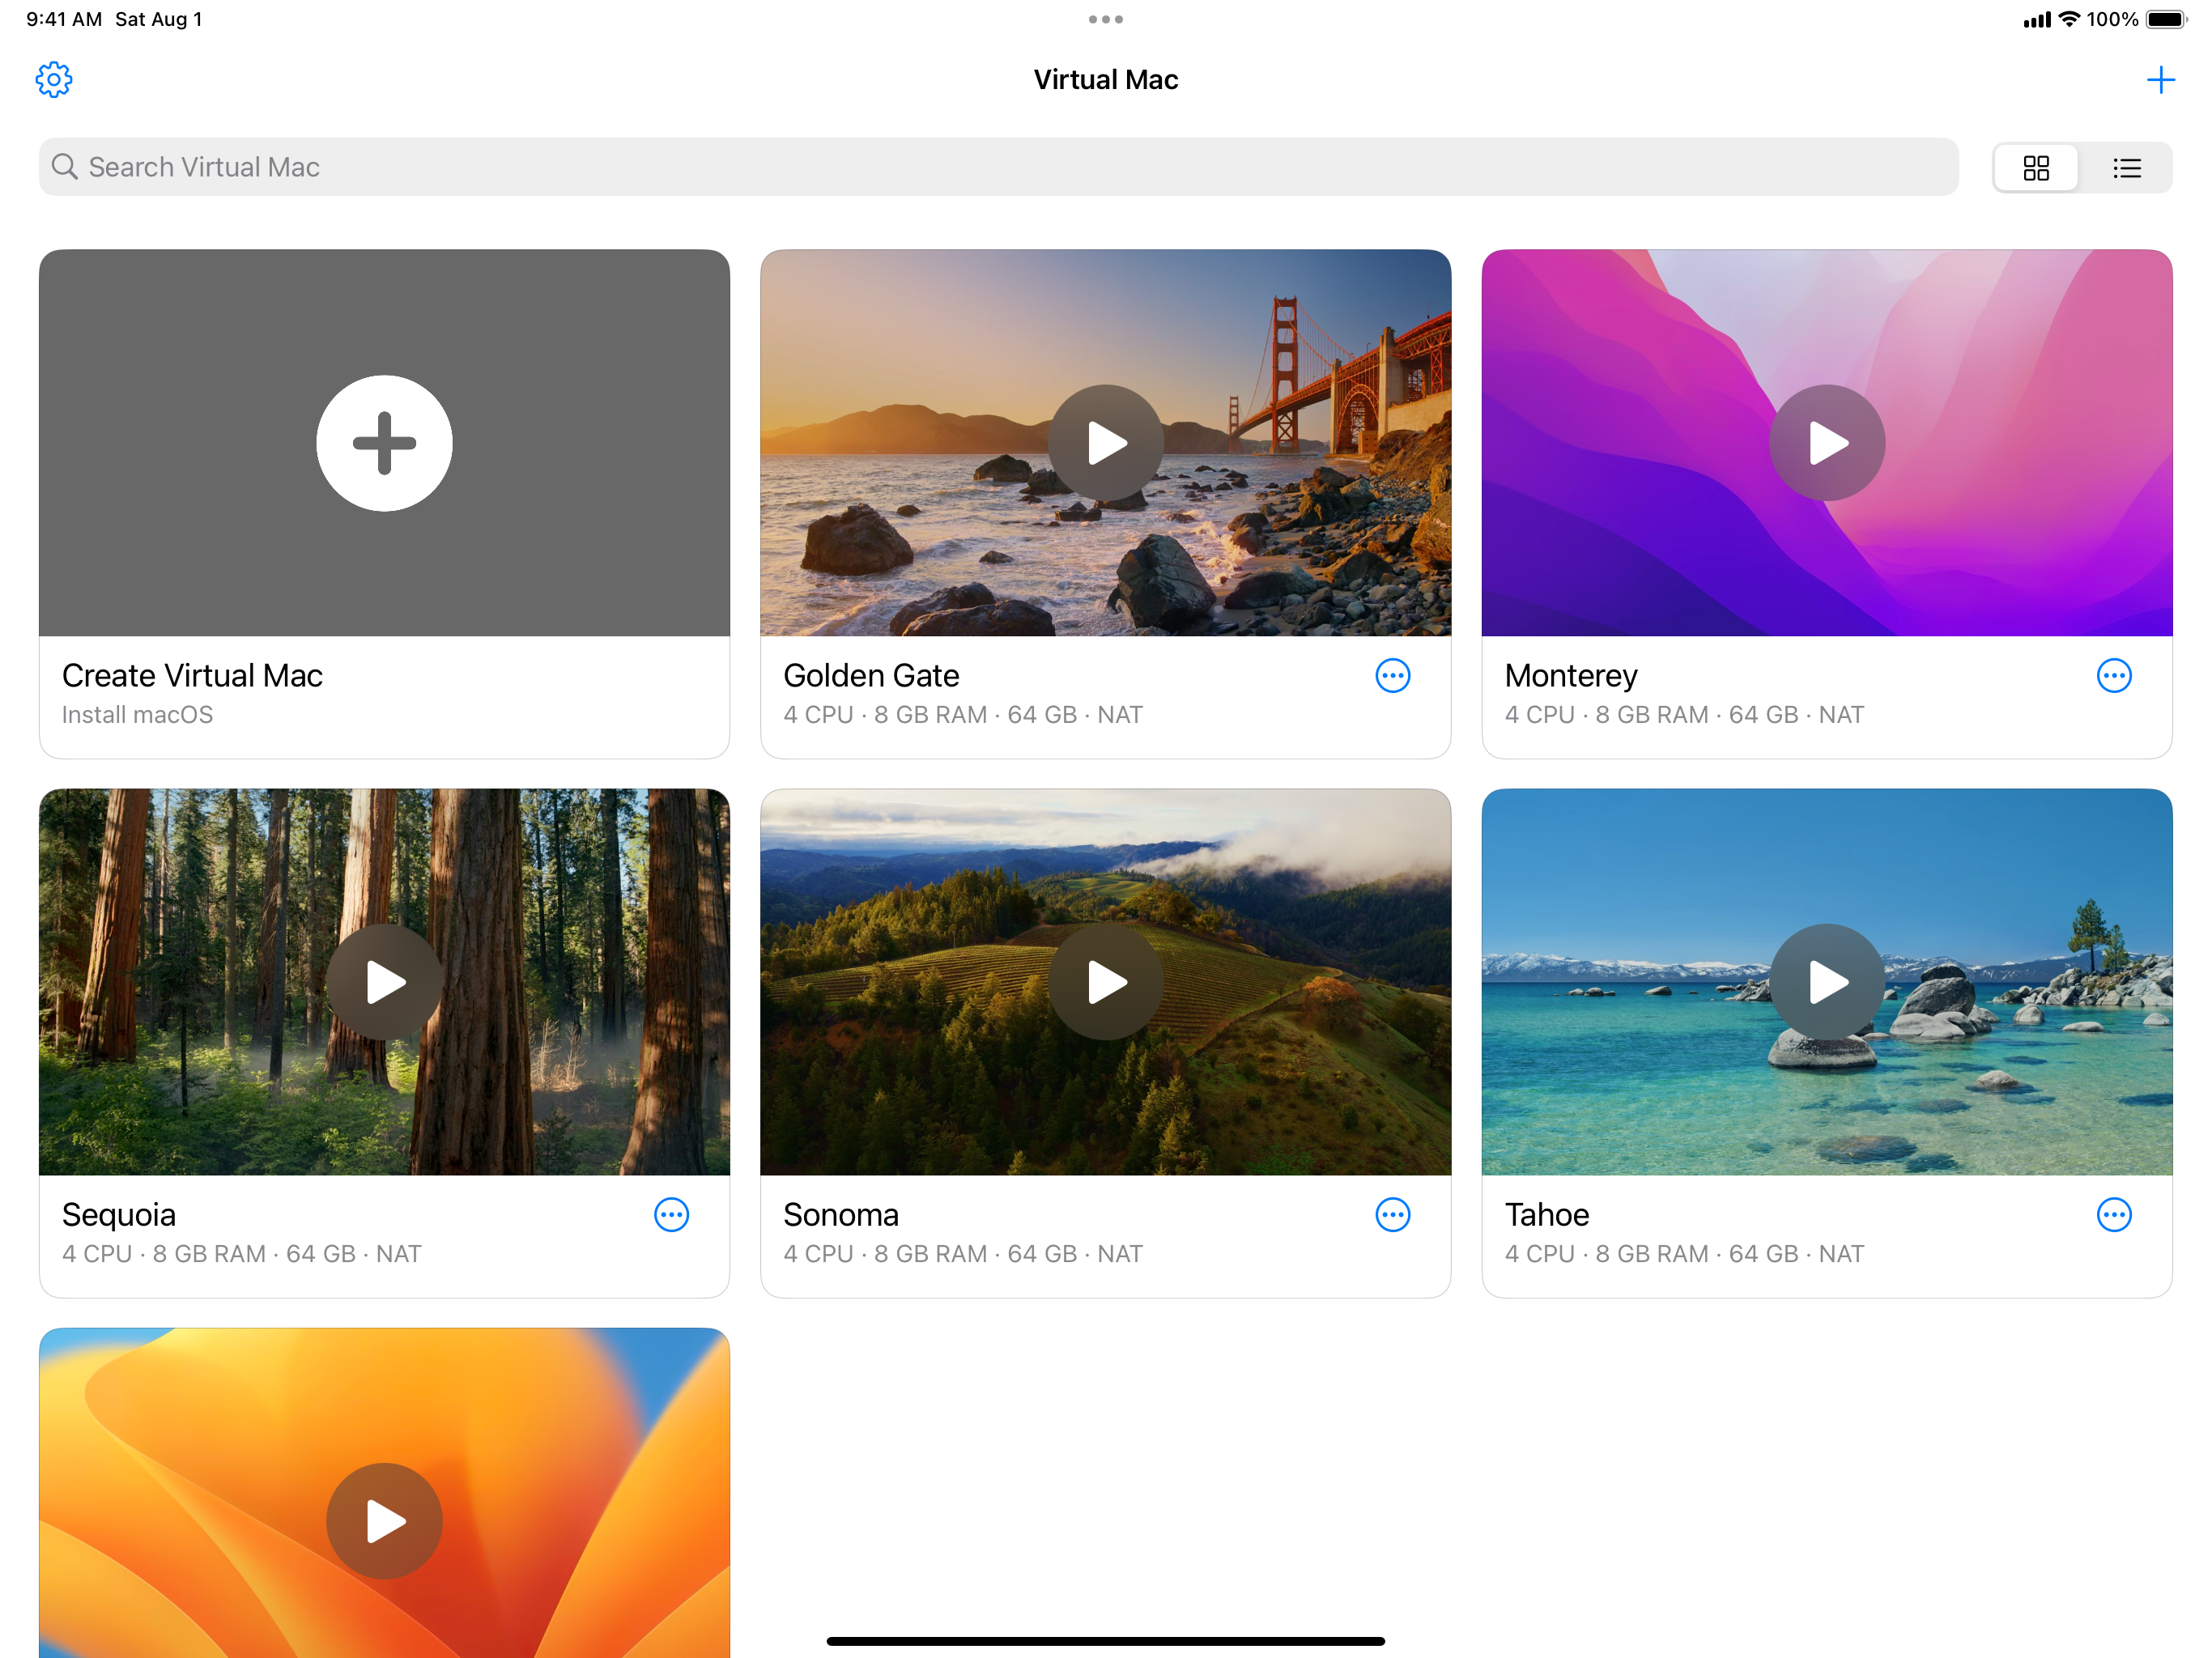Open the settings gear
Screen dimensions: 2212x1658
click(54, 80)
